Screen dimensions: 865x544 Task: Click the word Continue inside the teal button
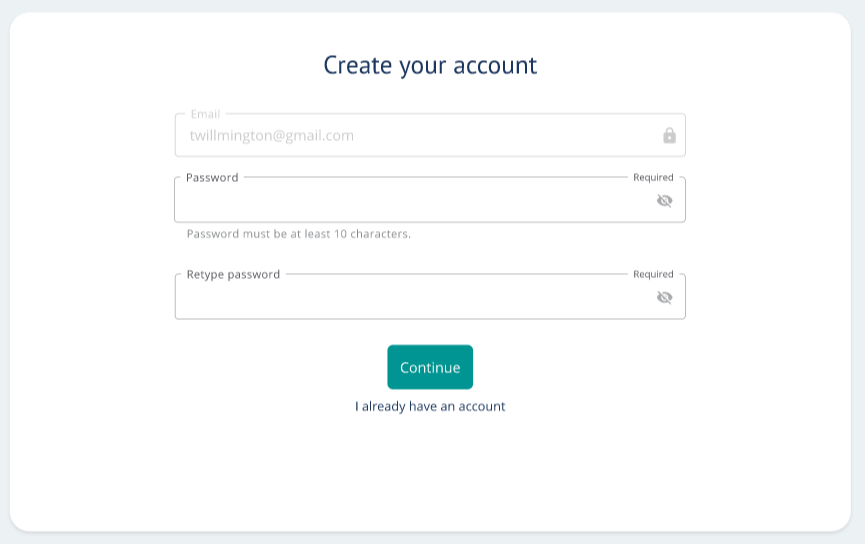point(430,367)
